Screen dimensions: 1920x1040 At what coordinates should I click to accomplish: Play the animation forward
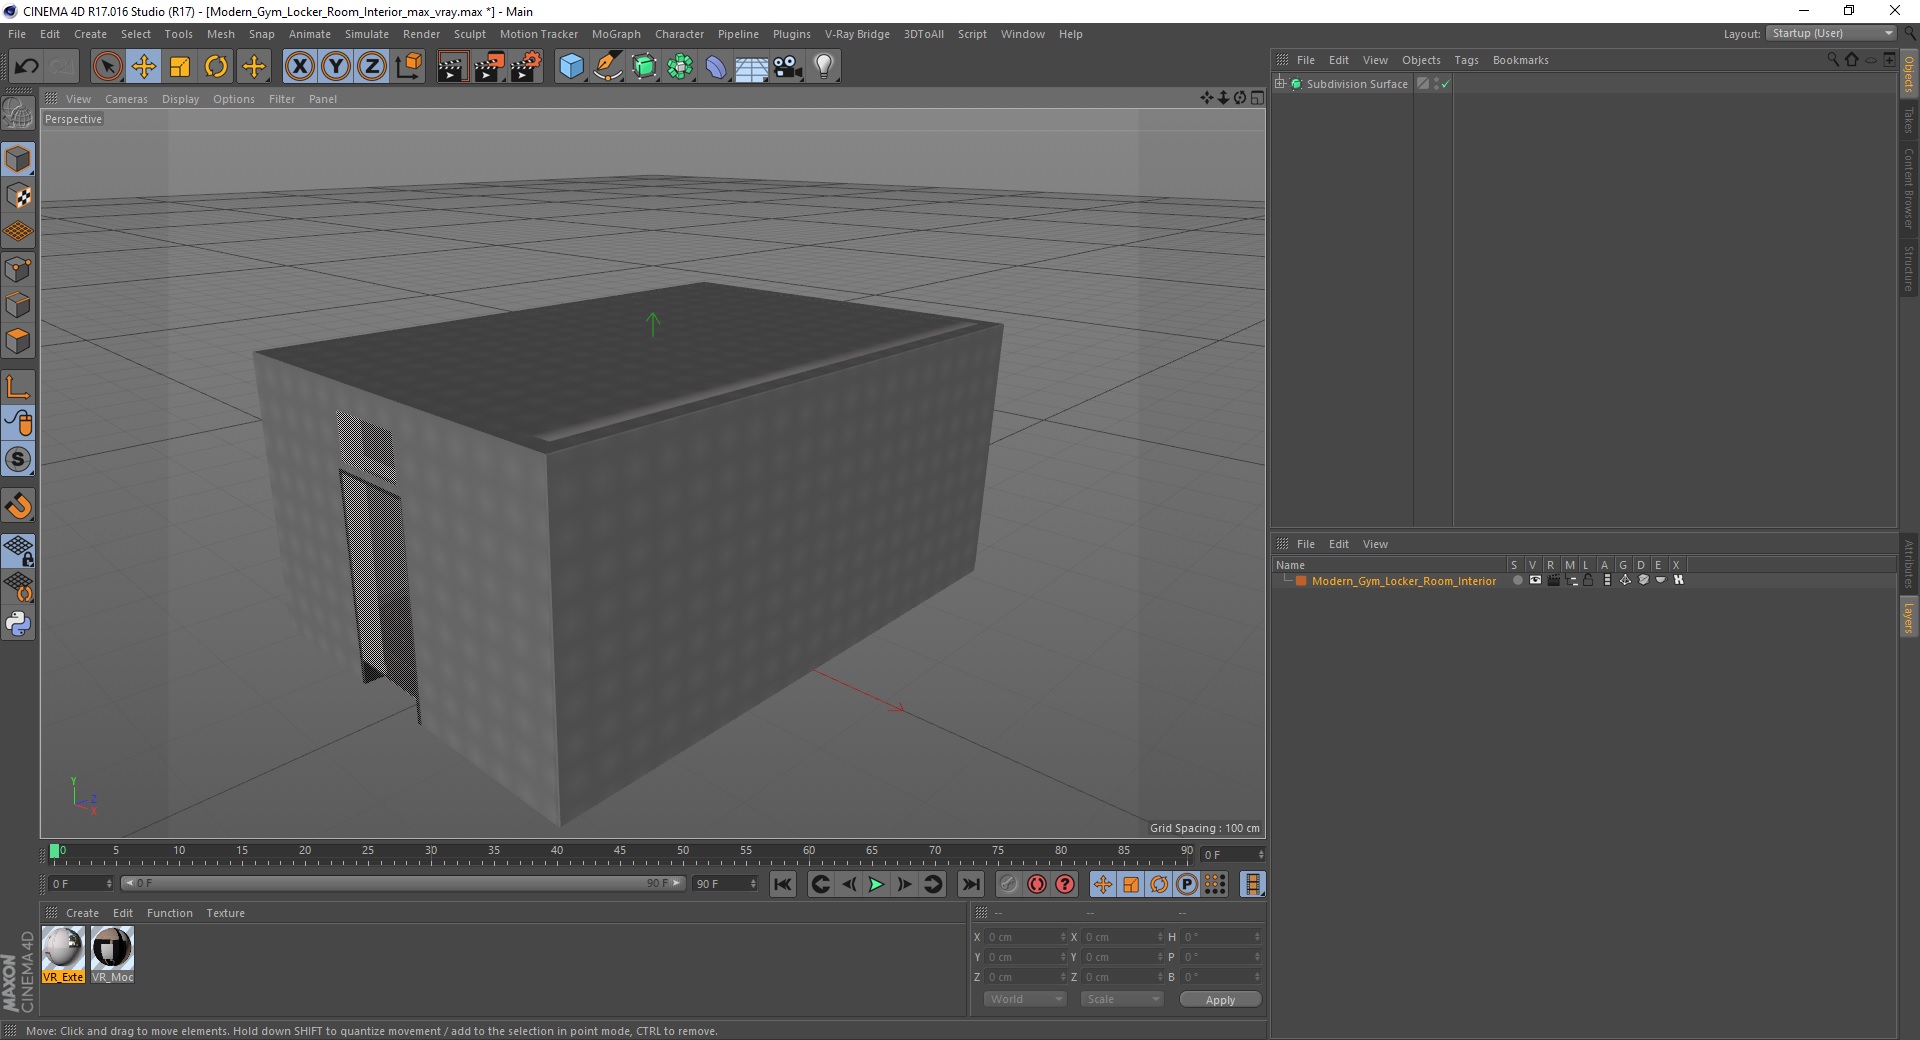(x=876, y=884)
